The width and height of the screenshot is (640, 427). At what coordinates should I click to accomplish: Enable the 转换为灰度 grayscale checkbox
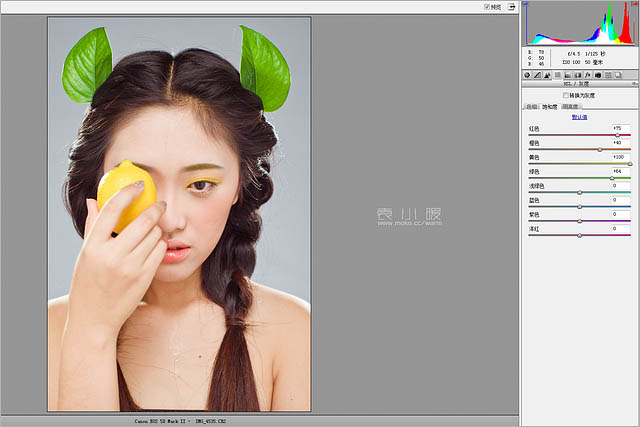click(566, 95)
